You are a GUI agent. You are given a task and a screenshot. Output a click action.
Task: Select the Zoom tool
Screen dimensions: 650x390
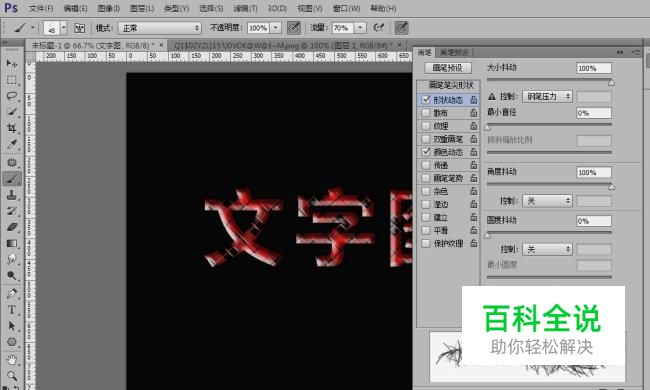(12, 375)
